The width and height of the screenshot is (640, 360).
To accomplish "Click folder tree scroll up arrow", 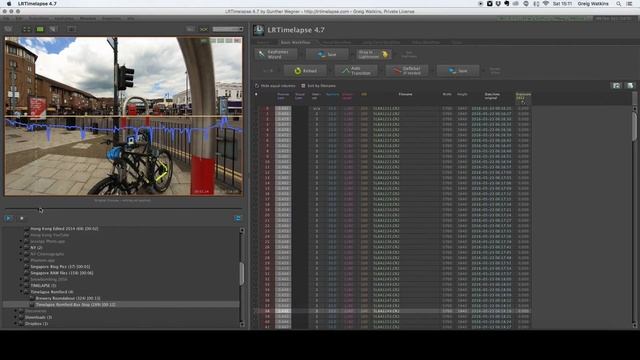I will point(242,231).
